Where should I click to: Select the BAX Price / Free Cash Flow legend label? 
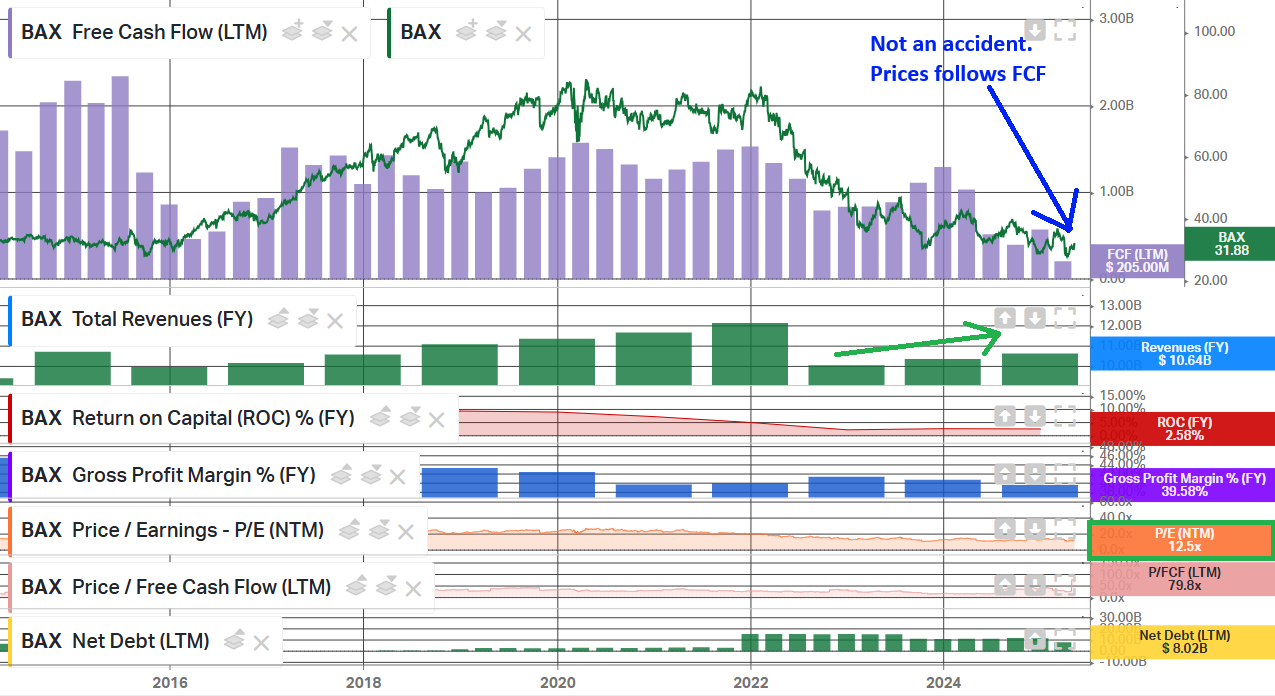176,587
